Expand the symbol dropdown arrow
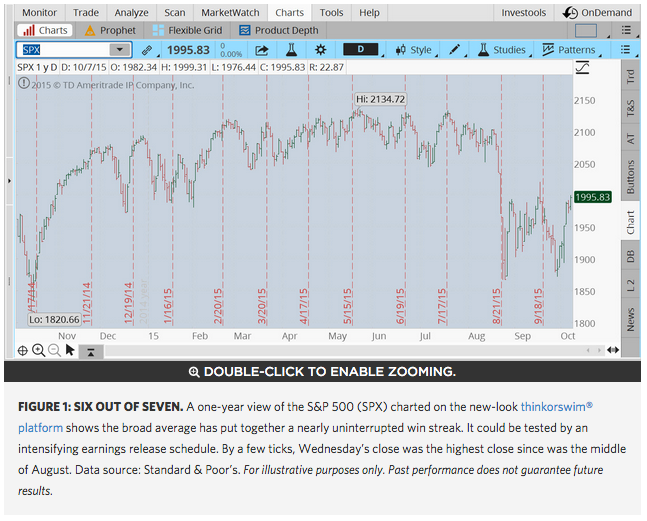This screenshot has height=521, width=647. click(120, 50)
